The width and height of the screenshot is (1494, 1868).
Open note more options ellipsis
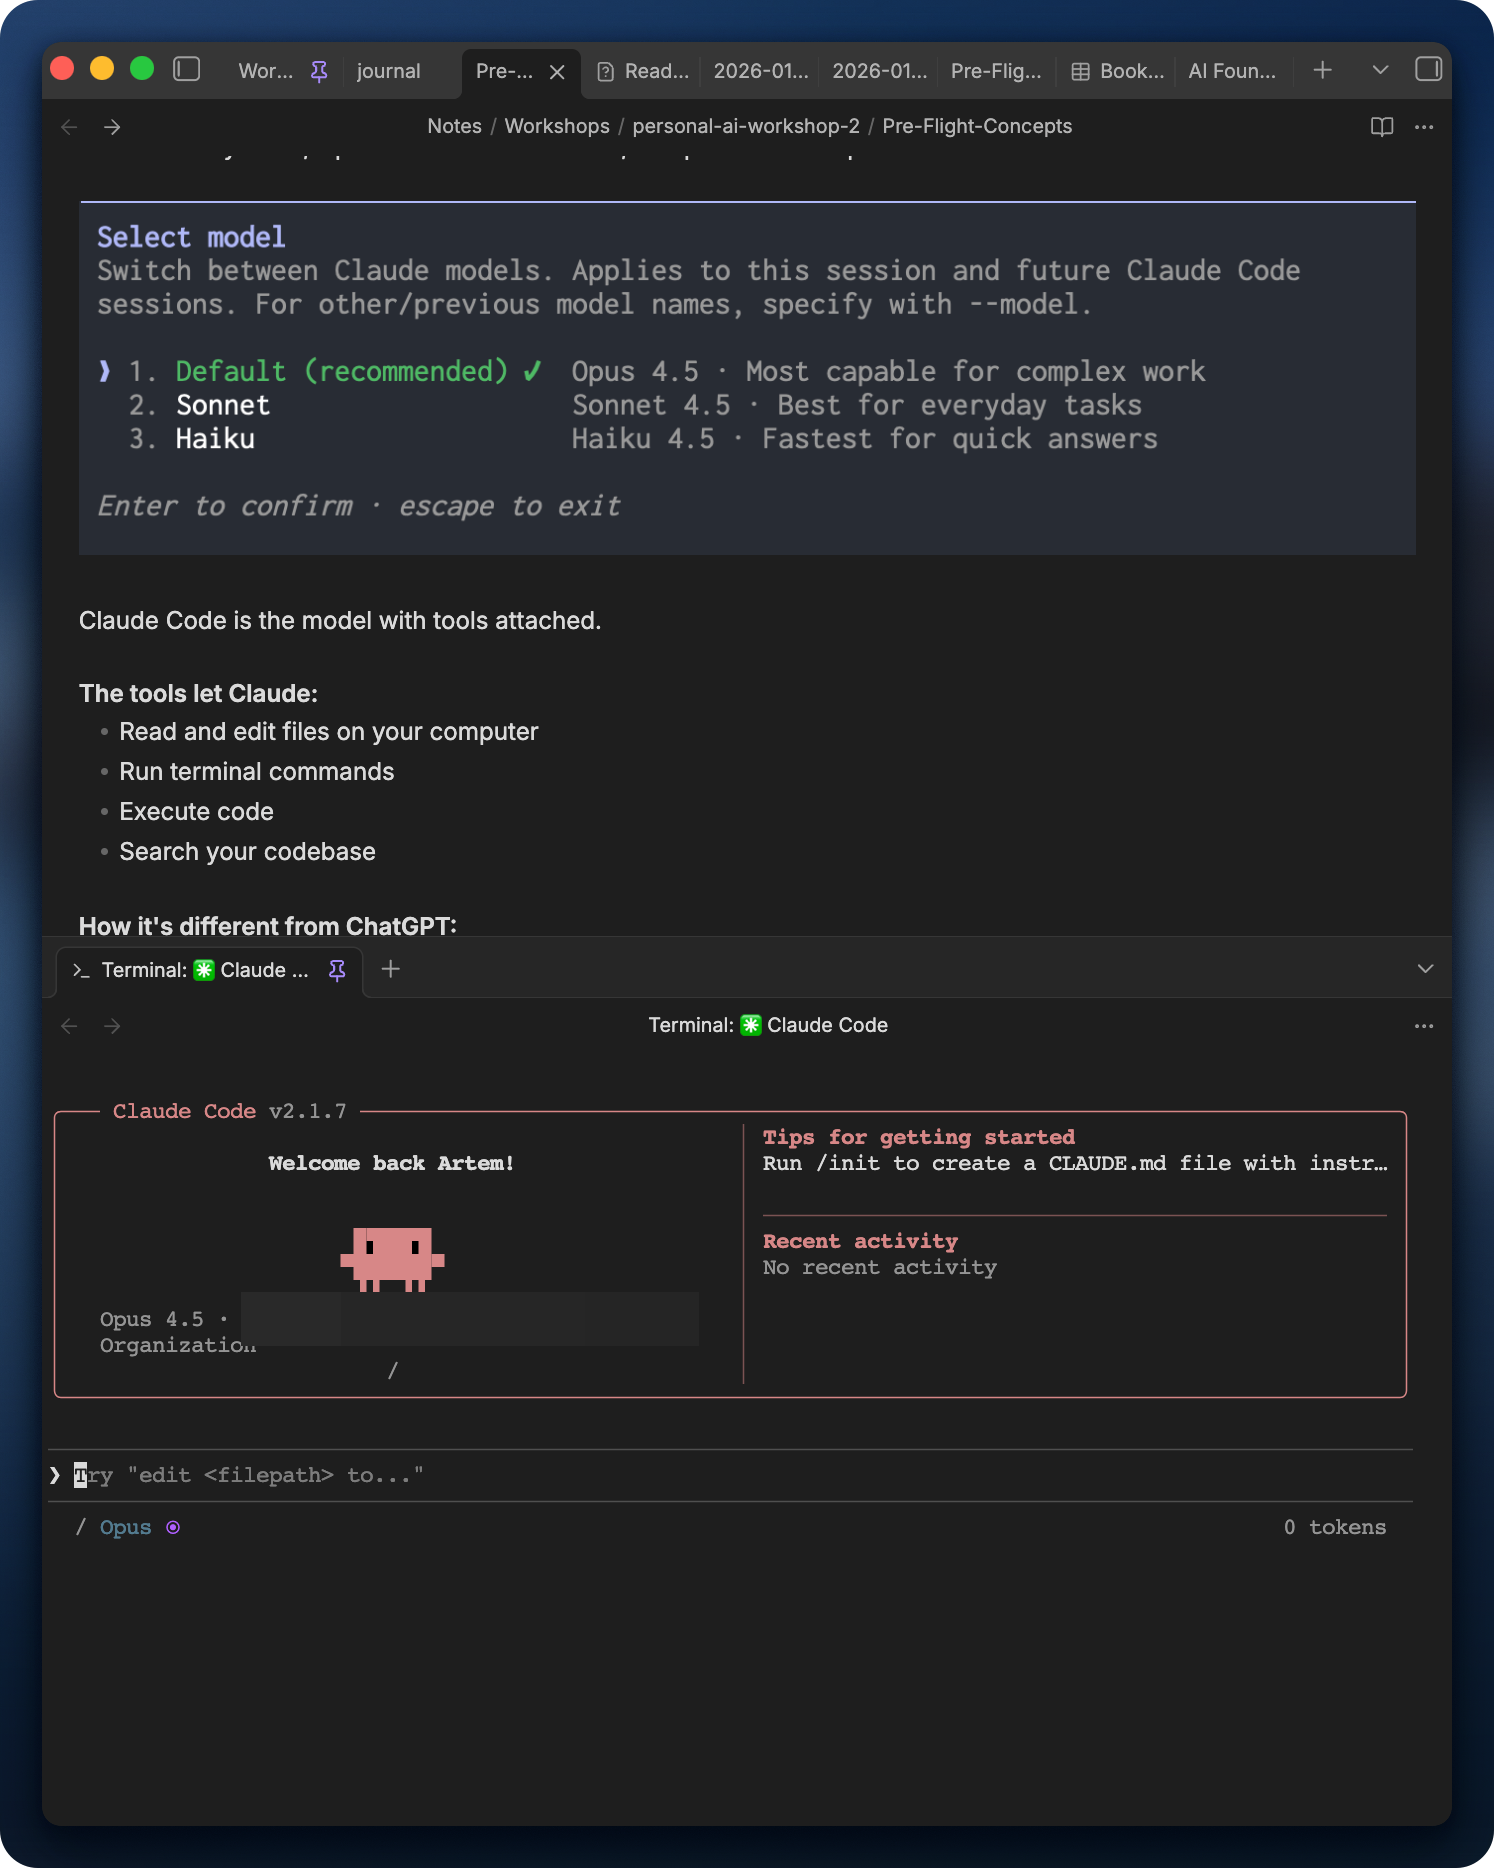(1424, 127)
